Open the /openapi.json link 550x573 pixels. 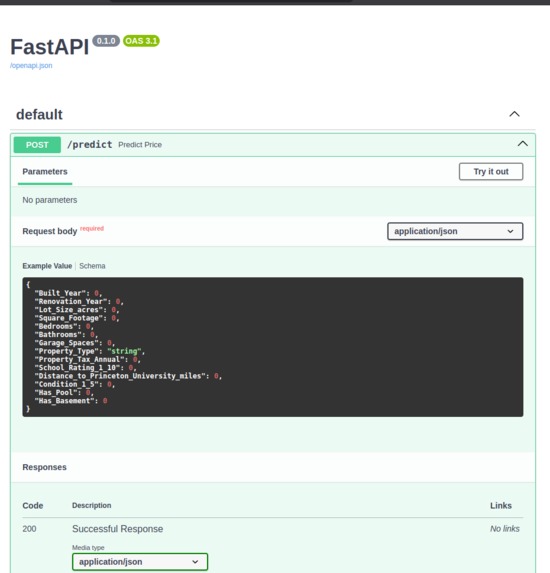pos(31,66)
